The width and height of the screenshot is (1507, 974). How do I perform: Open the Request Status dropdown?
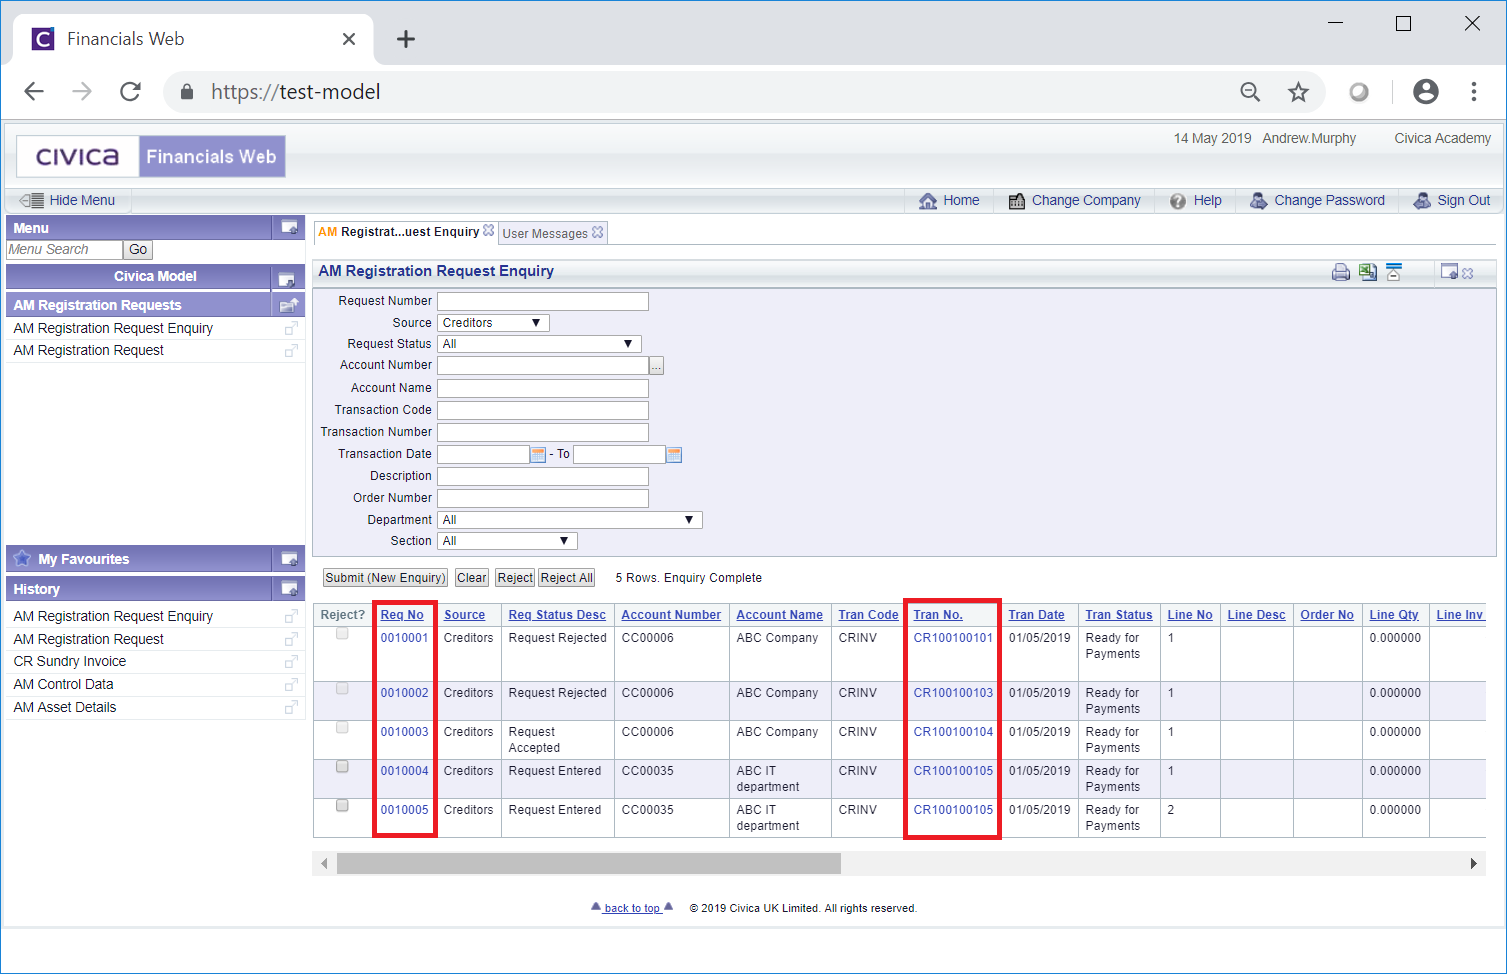[539, 344]
